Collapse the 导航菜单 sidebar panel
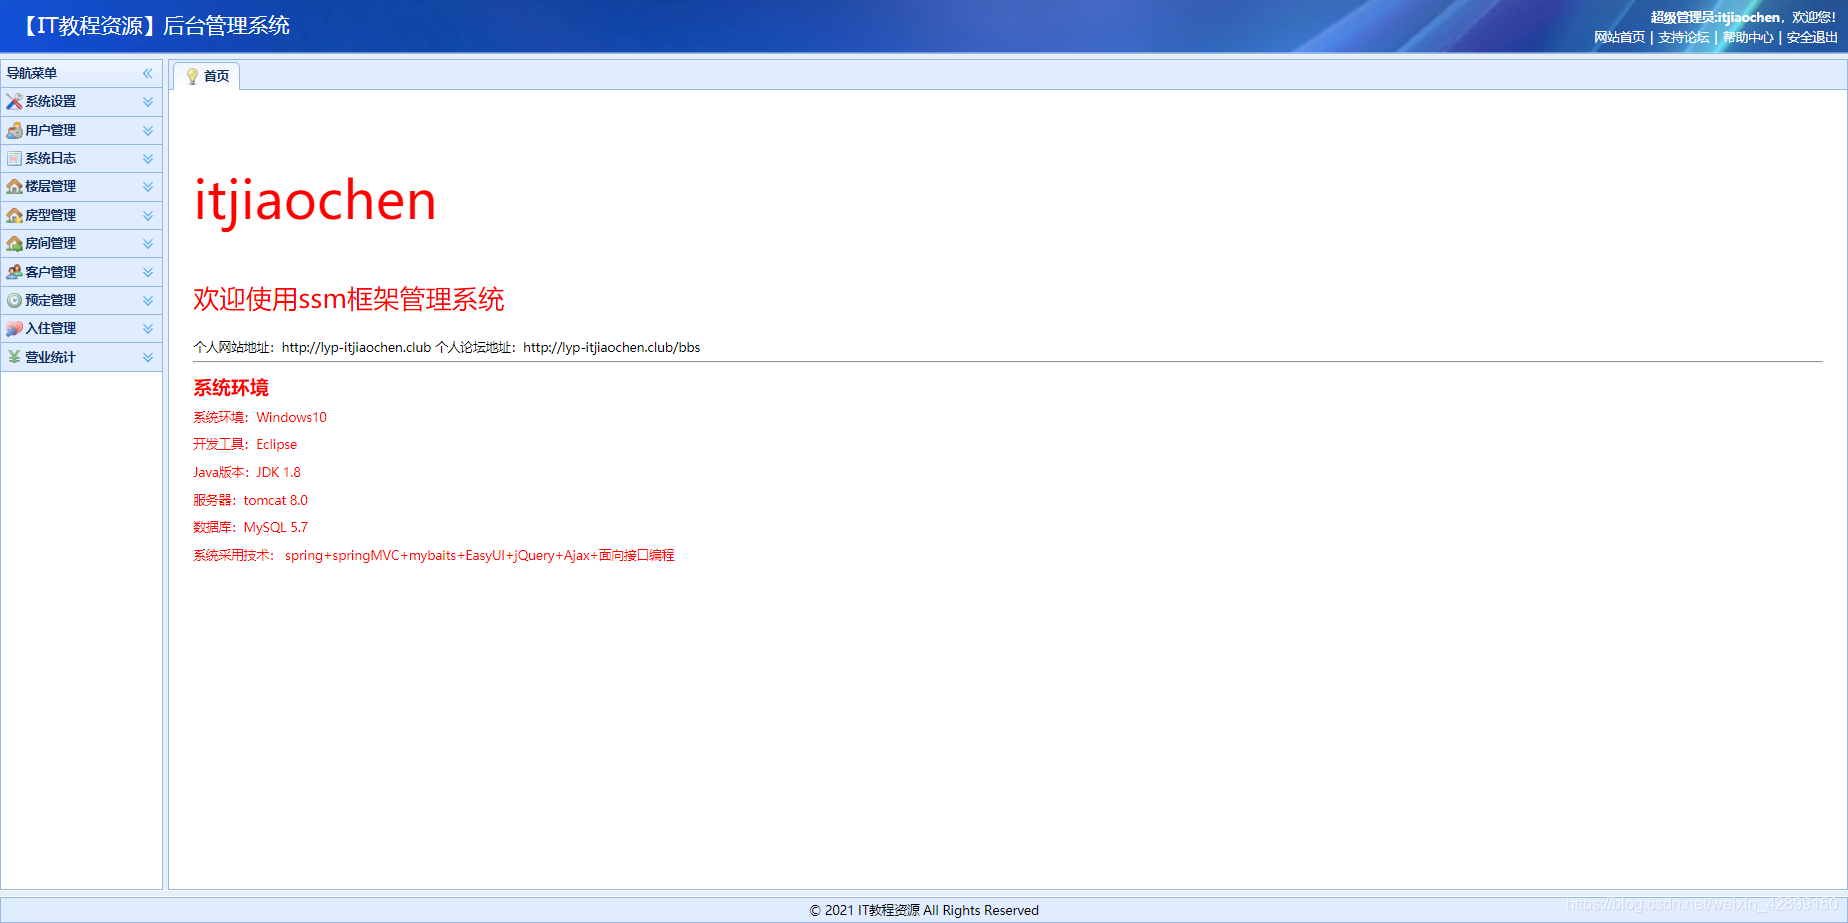Screen dimensions: 1848x923 click(x=148, y=73)
